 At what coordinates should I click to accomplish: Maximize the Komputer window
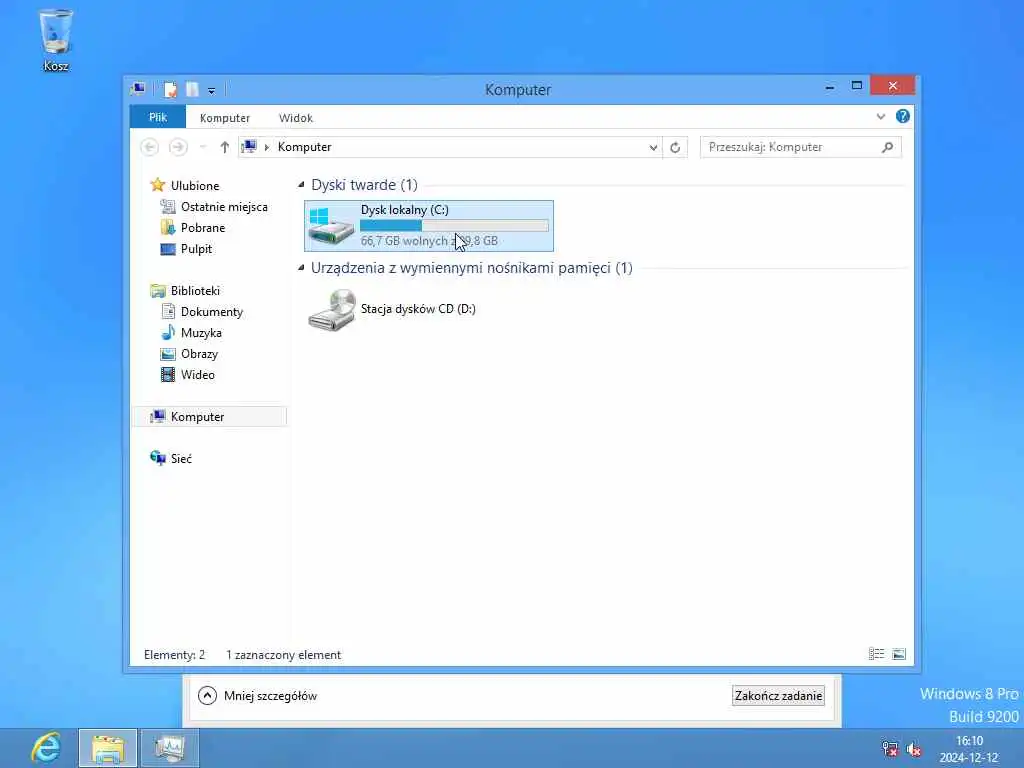(x=857, y=86)
